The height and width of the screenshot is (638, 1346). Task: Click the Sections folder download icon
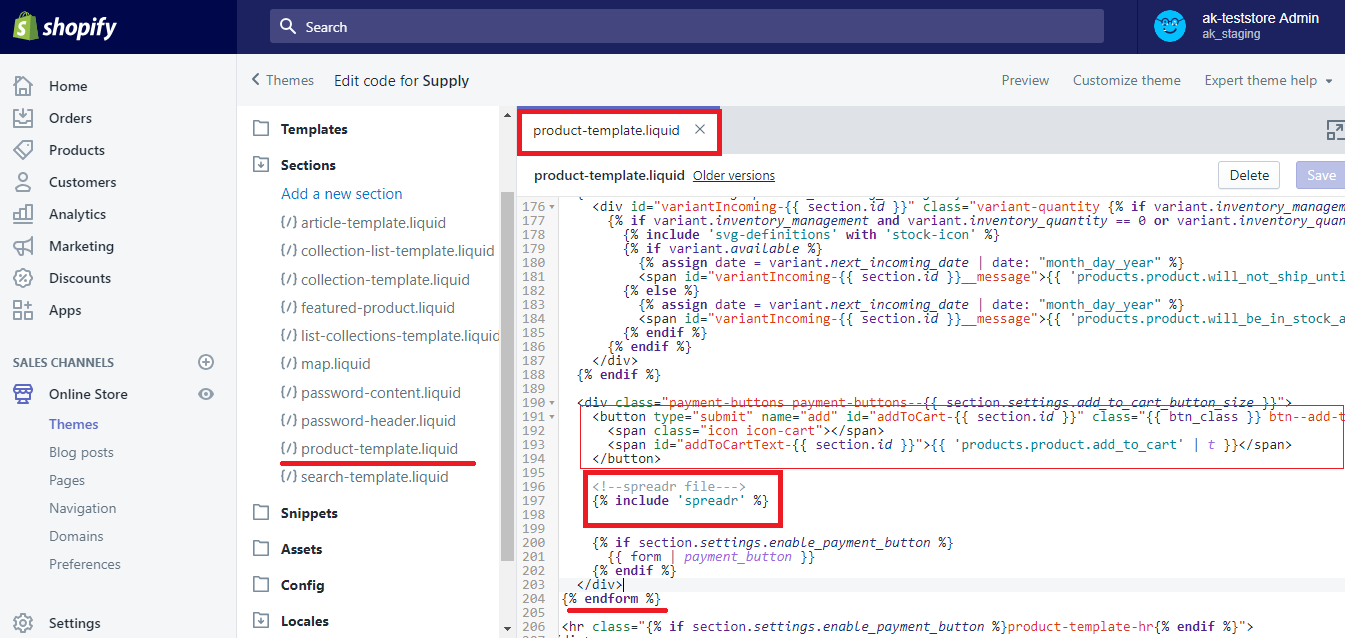261,165
